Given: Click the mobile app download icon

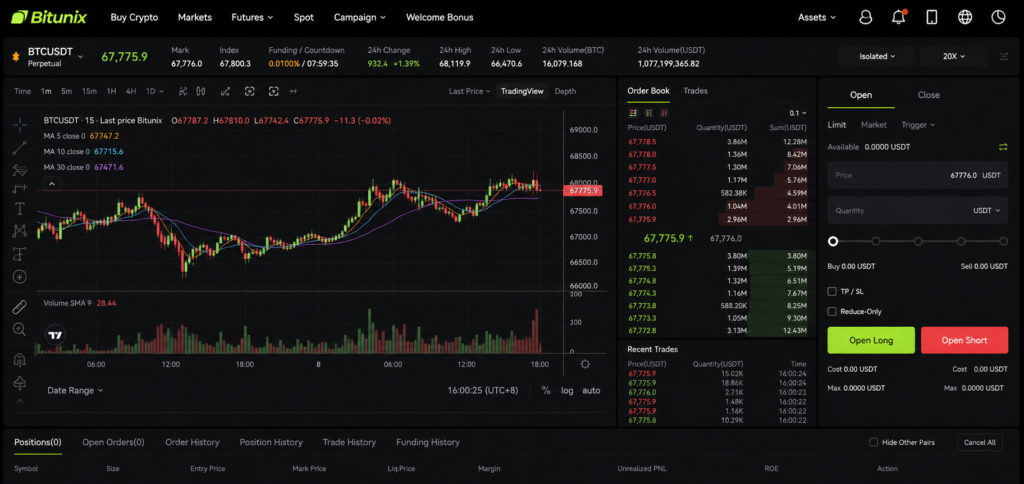Looking at the screenshot, I should (x=932, y=18).
